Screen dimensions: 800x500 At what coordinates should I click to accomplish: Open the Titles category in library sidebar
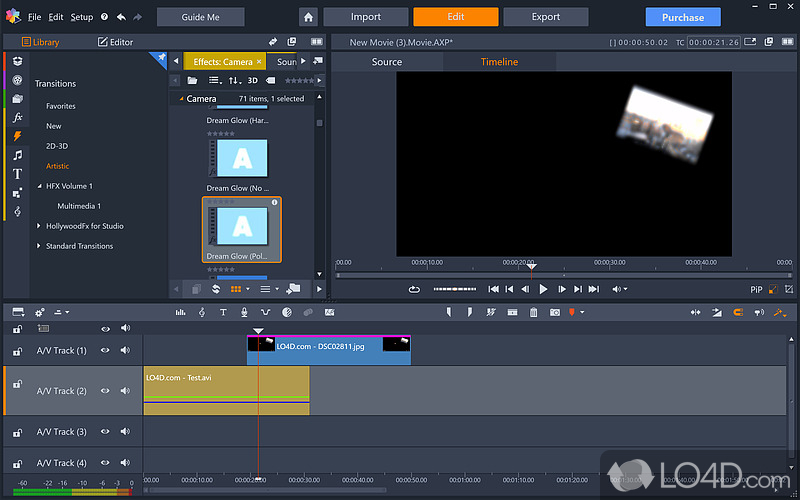pyautogui.click(x=17, y=174)
